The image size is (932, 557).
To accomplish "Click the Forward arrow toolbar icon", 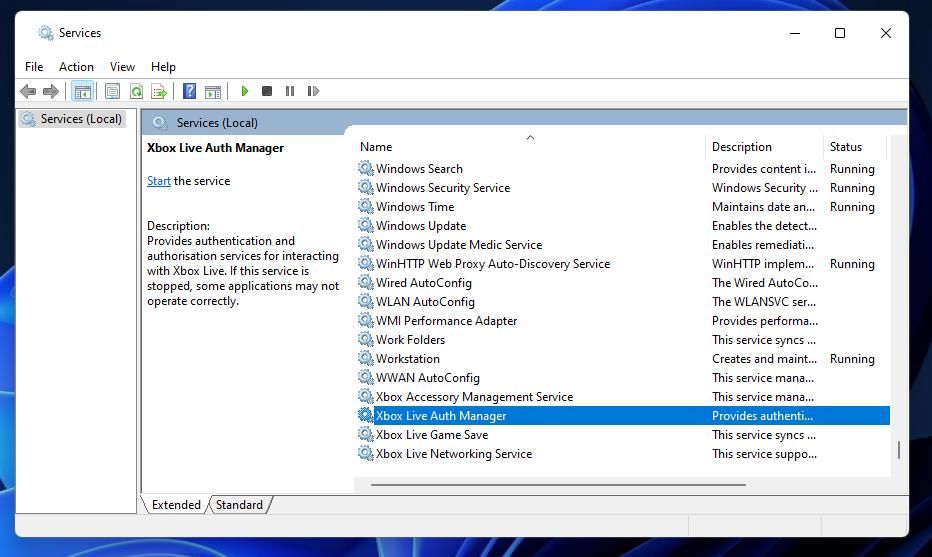I will (51, 91).
